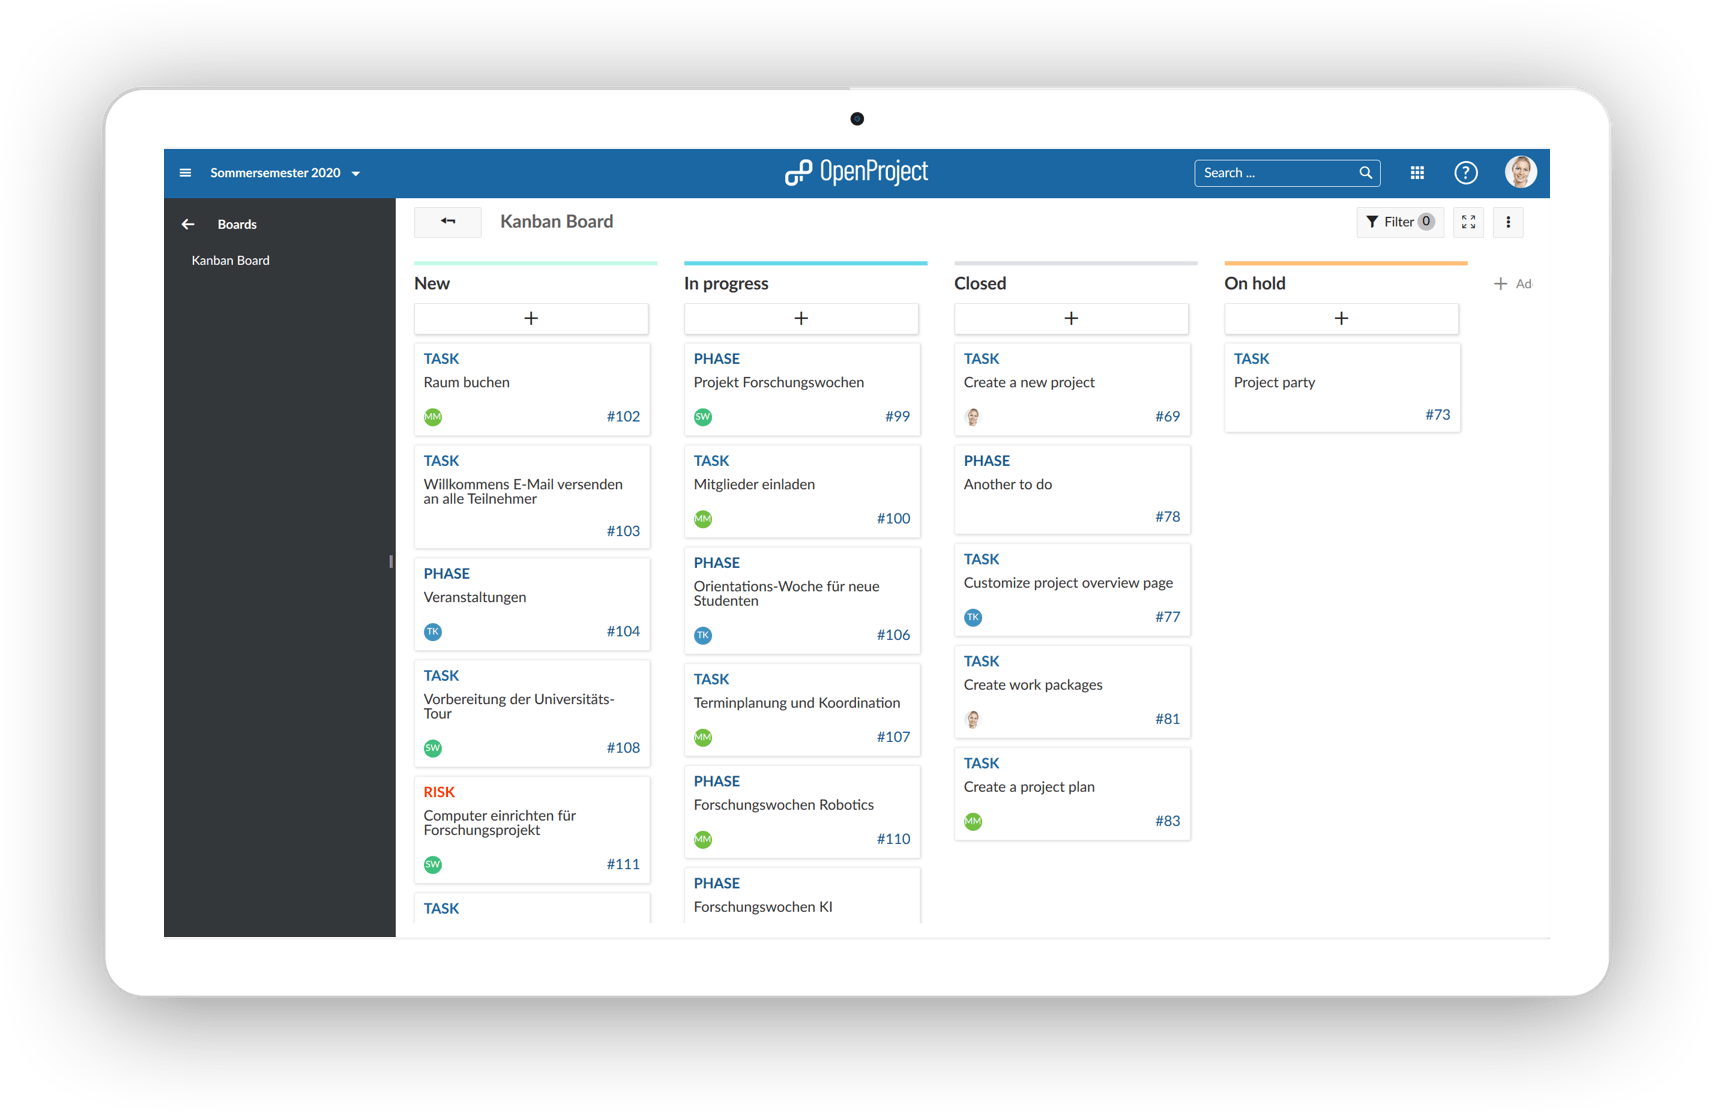1712x1112 pixels.
Task: Go back using the Boards sidebar arrow
Action: 188,224
